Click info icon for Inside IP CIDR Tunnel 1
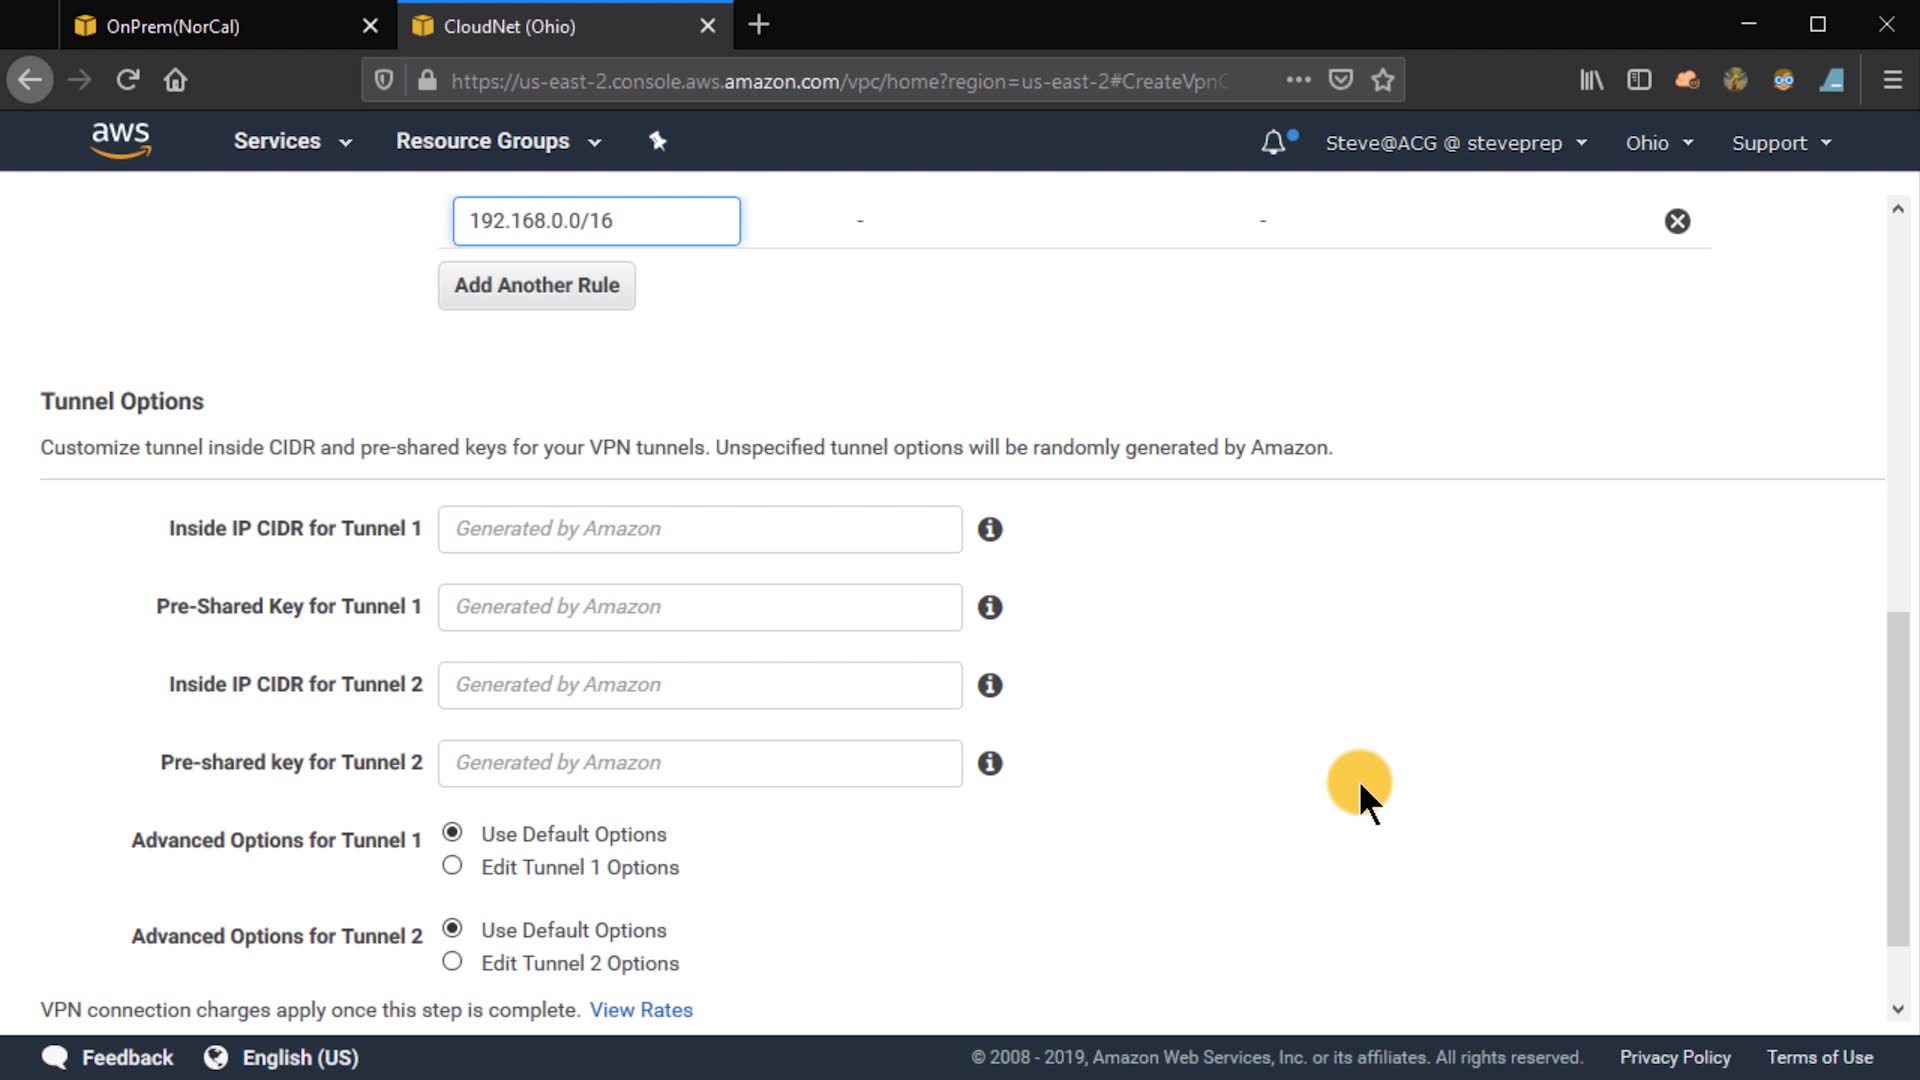The image size is (1920, 1080). click(x=990, y=529)
